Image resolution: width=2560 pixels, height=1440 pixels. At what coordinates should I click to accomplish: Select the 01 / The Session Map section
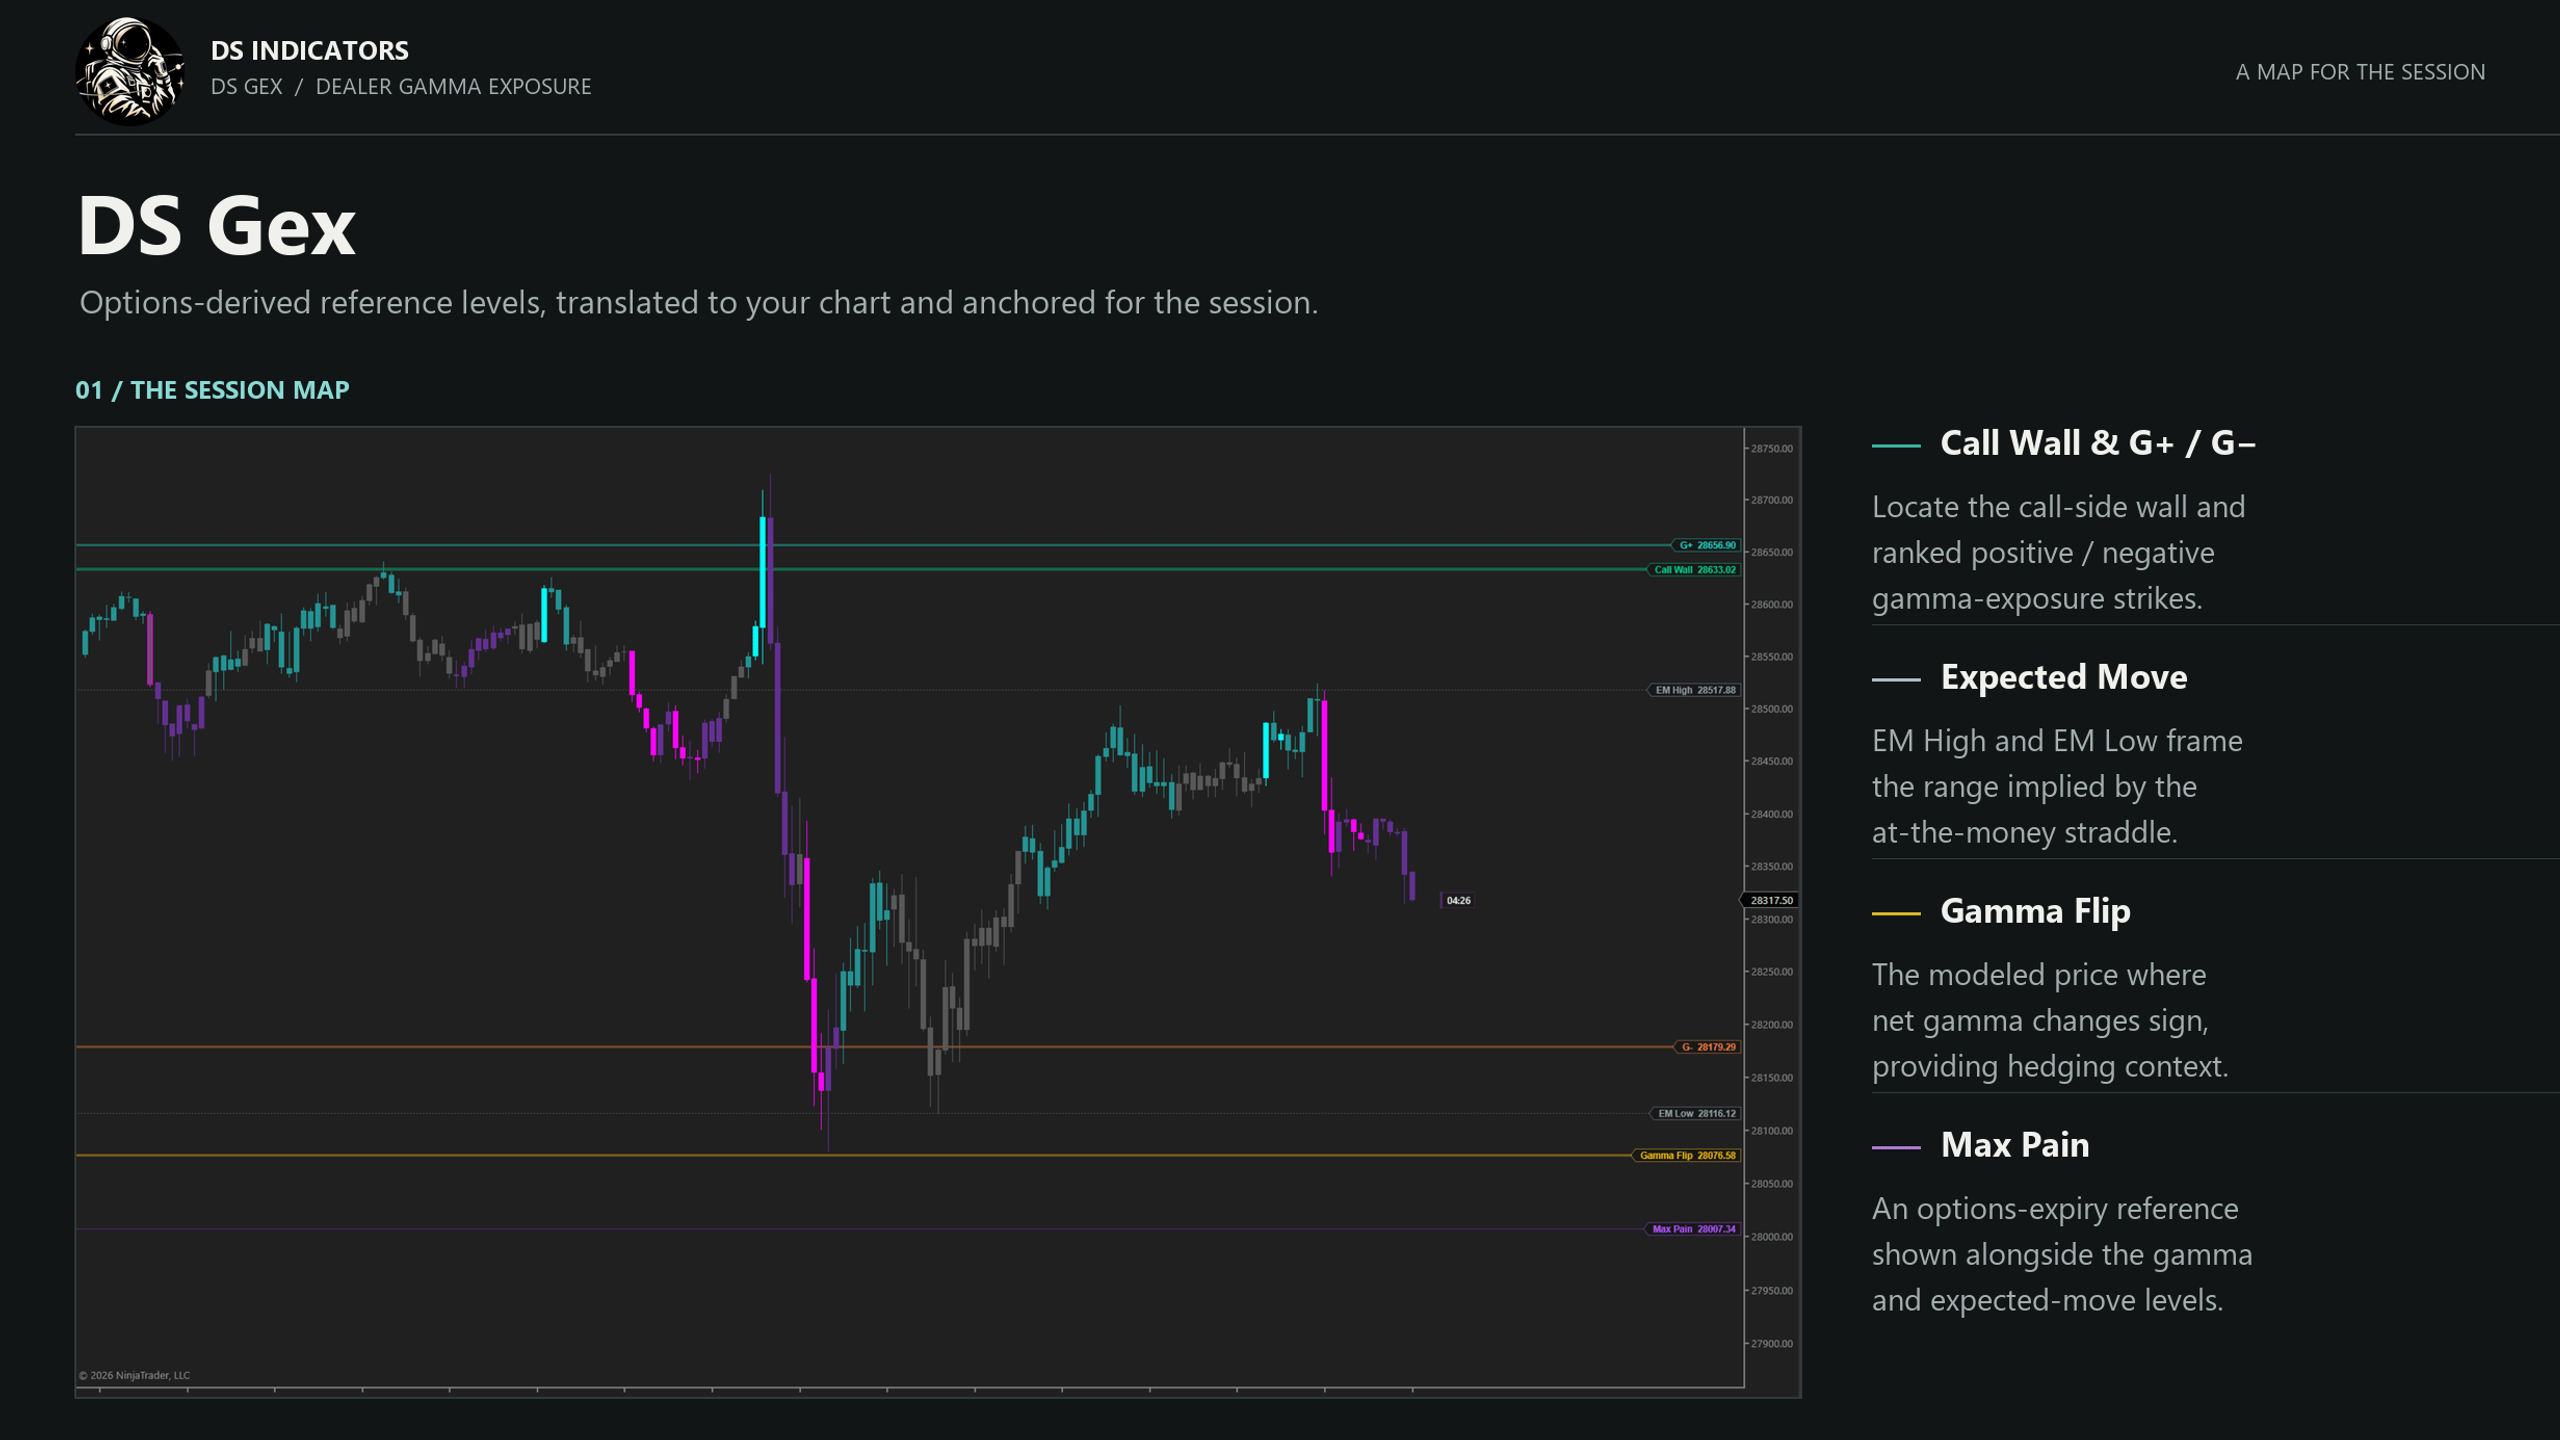coord(212,389)
